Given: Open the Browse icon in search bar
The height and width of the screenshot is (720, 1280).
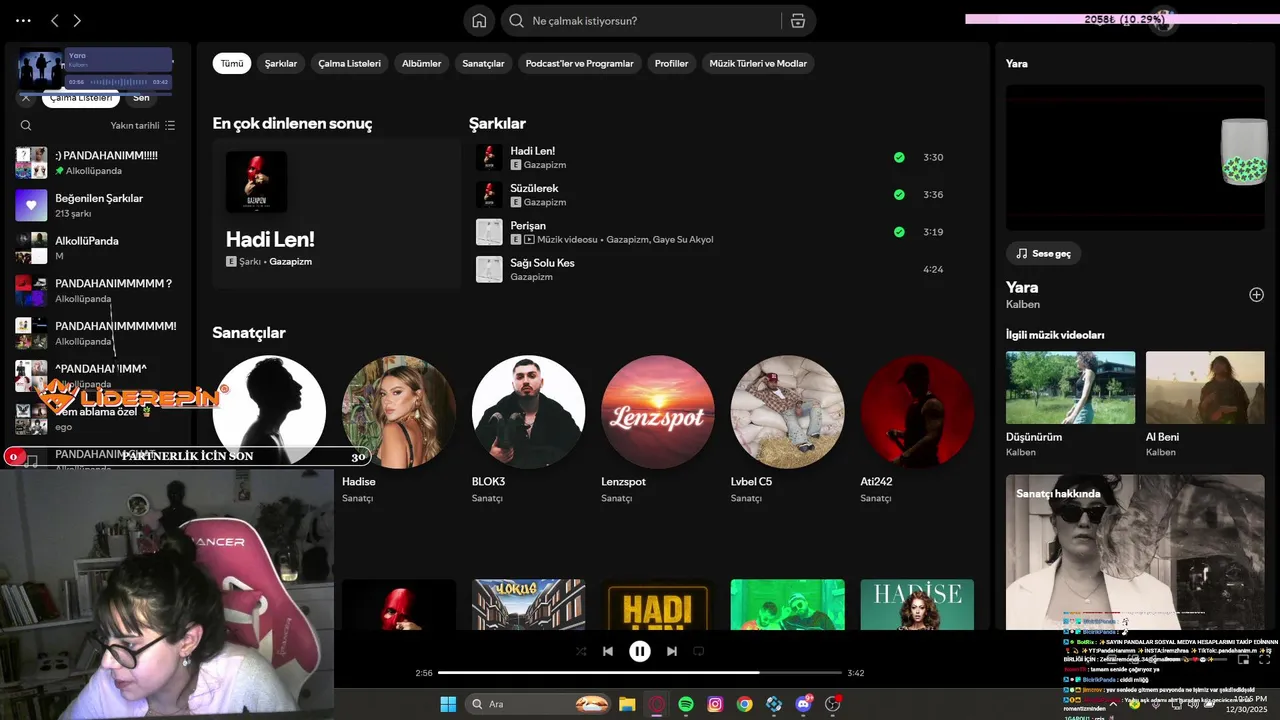Looking at the screenshot, I should [x=797, y=21].
